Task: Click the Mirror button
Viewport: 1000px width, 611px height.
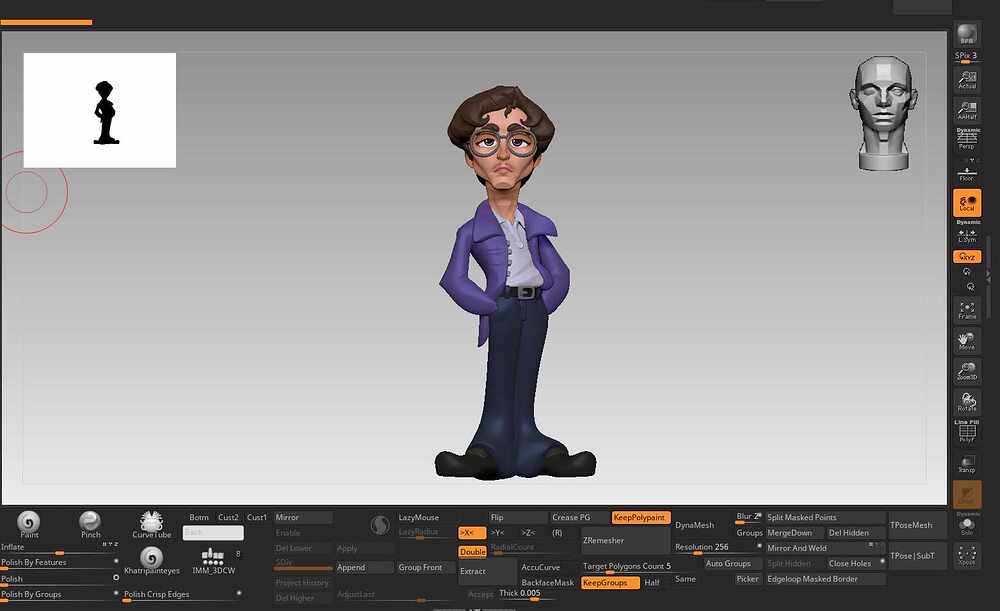Action: [x=303, y=517]
